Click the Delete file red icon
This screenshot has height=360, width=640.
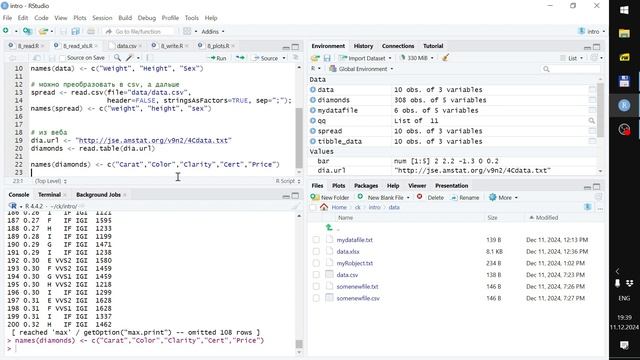[420, 197]
